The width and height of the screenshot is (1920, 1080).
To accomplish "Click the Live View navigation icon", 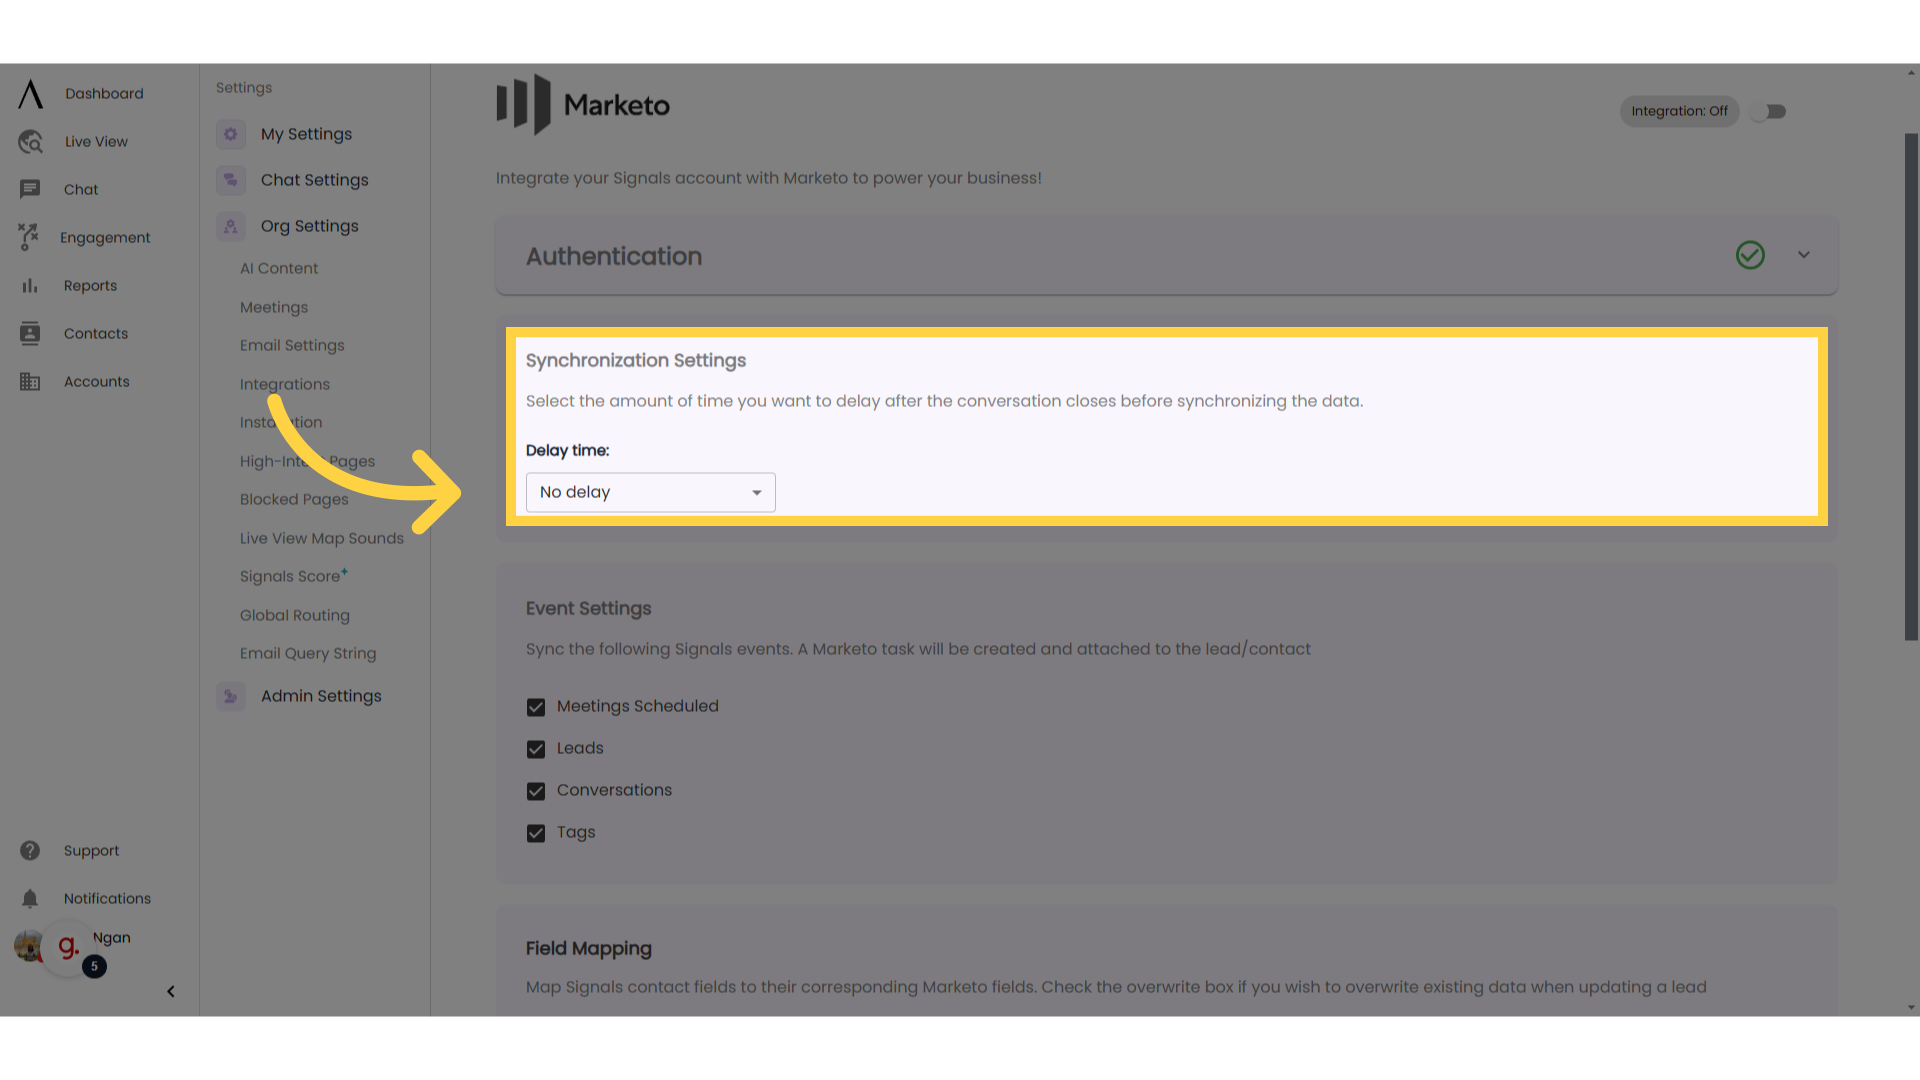I will pos(30,141).
